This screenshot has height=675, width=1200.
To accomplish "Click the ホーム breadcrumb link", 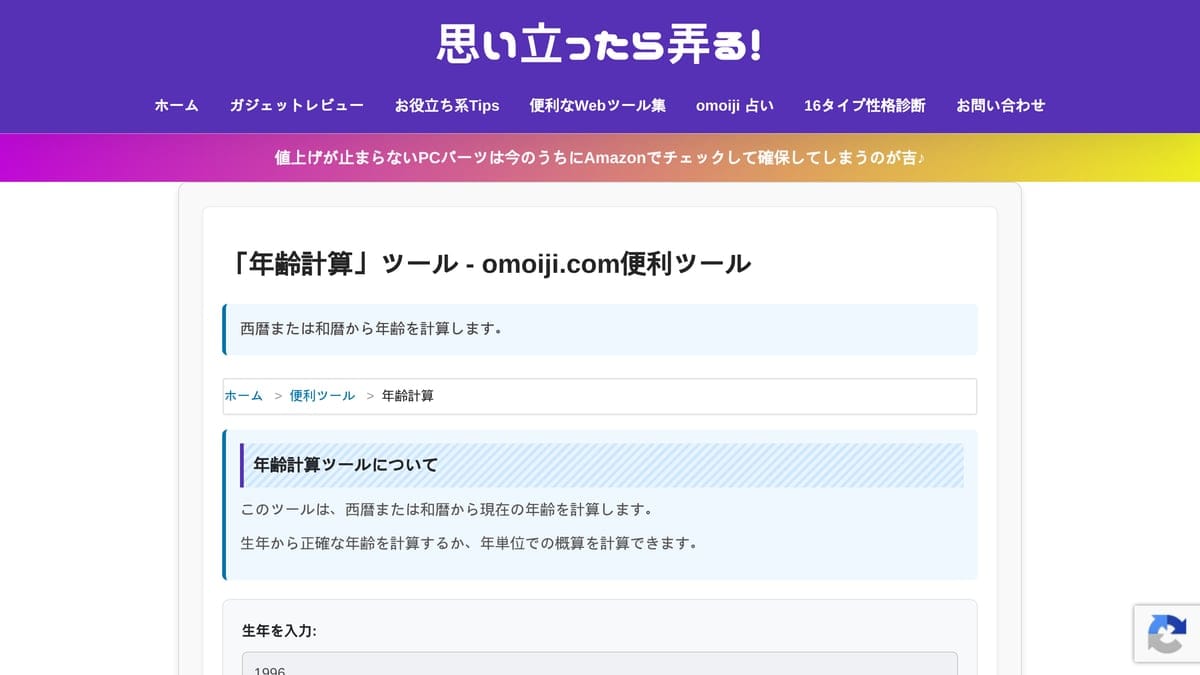I will coord(243,396).
